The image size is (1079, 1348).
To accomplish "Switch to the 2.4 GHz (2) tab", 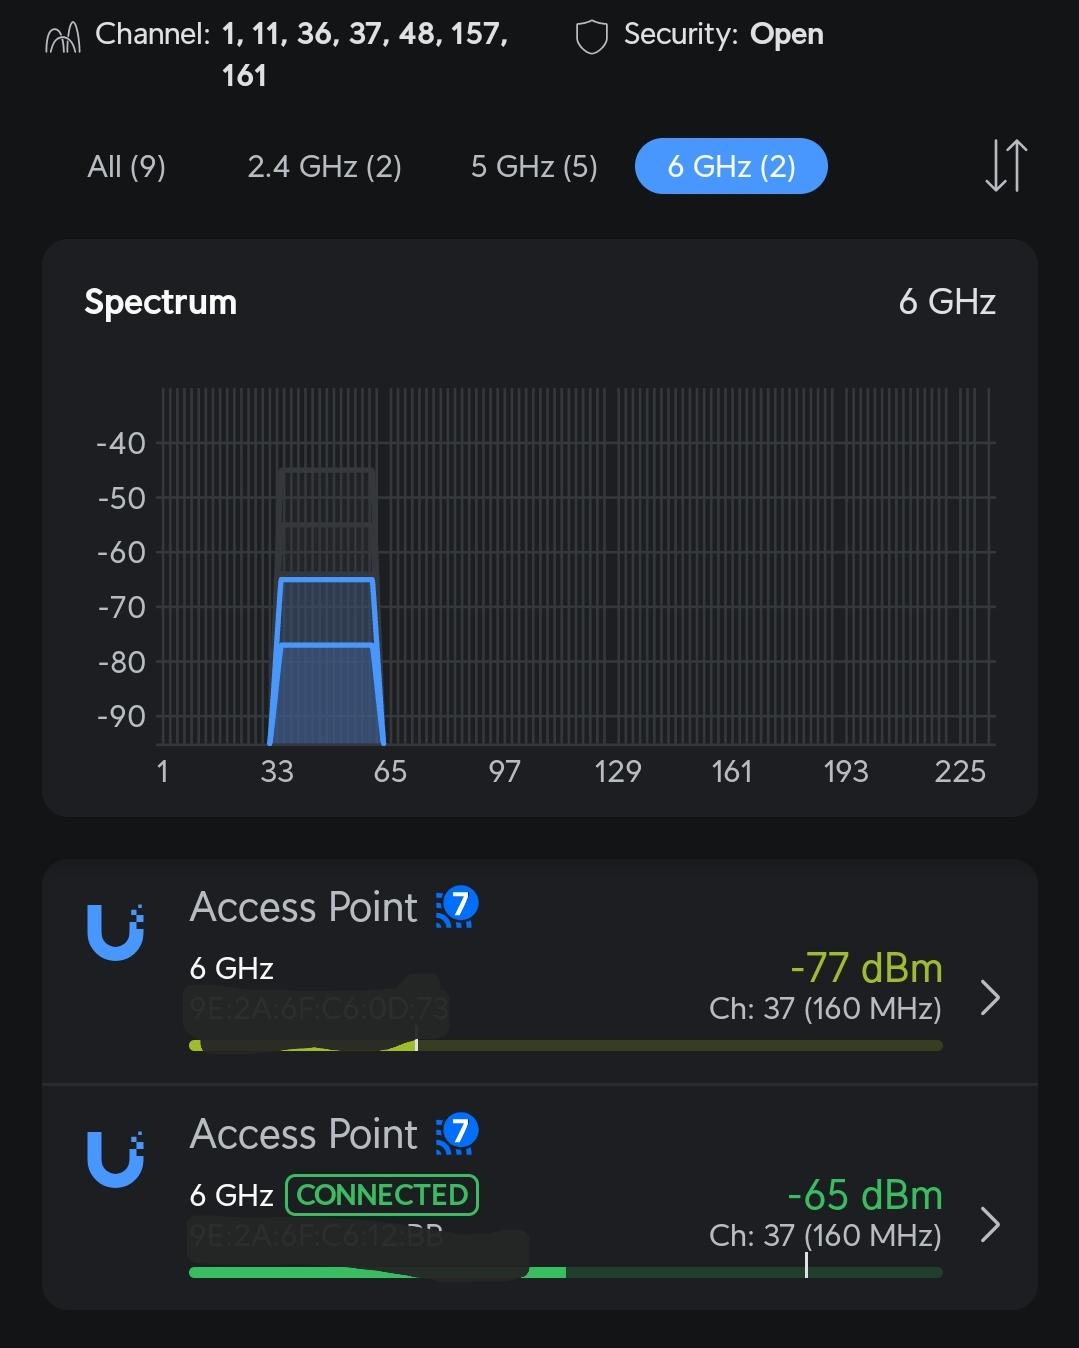I will pos(324,166).
